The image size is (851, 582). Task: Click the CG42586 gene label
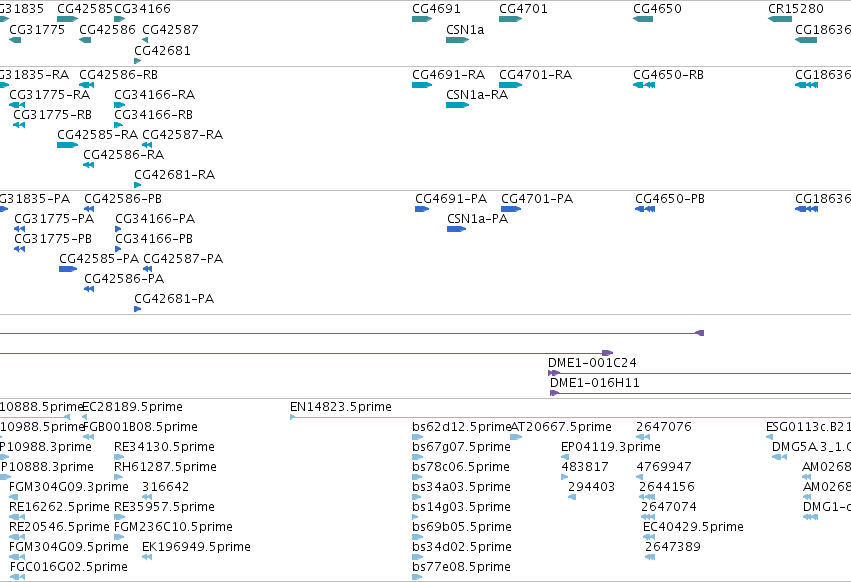tap(107, 29)
